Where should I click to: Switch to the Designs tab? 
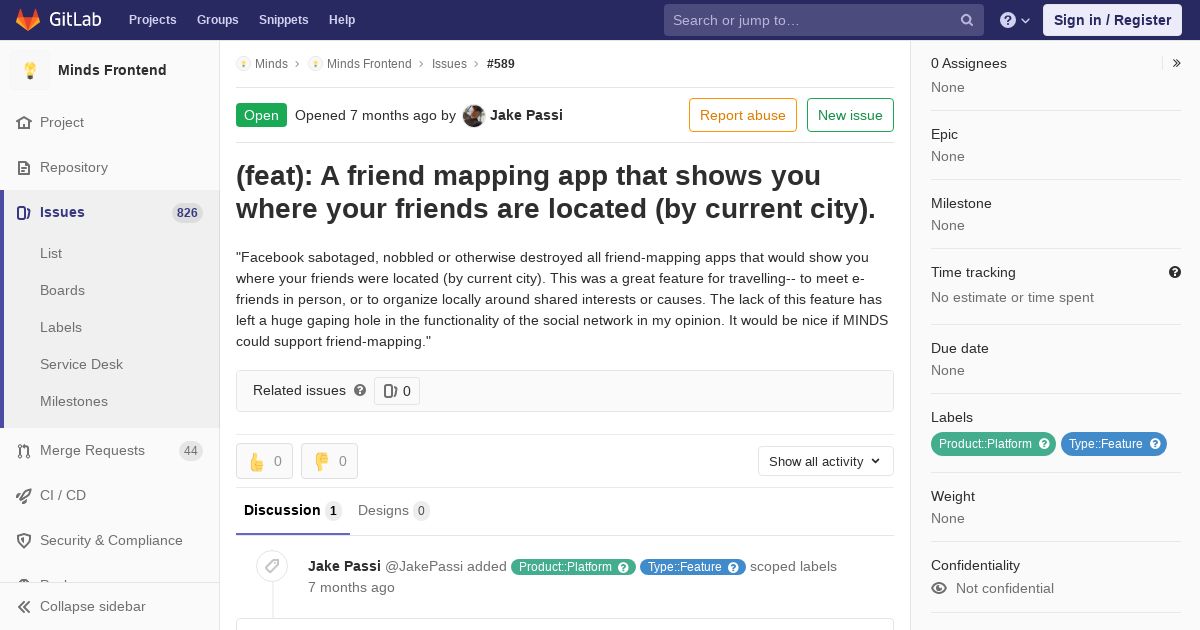click(393, 511)
